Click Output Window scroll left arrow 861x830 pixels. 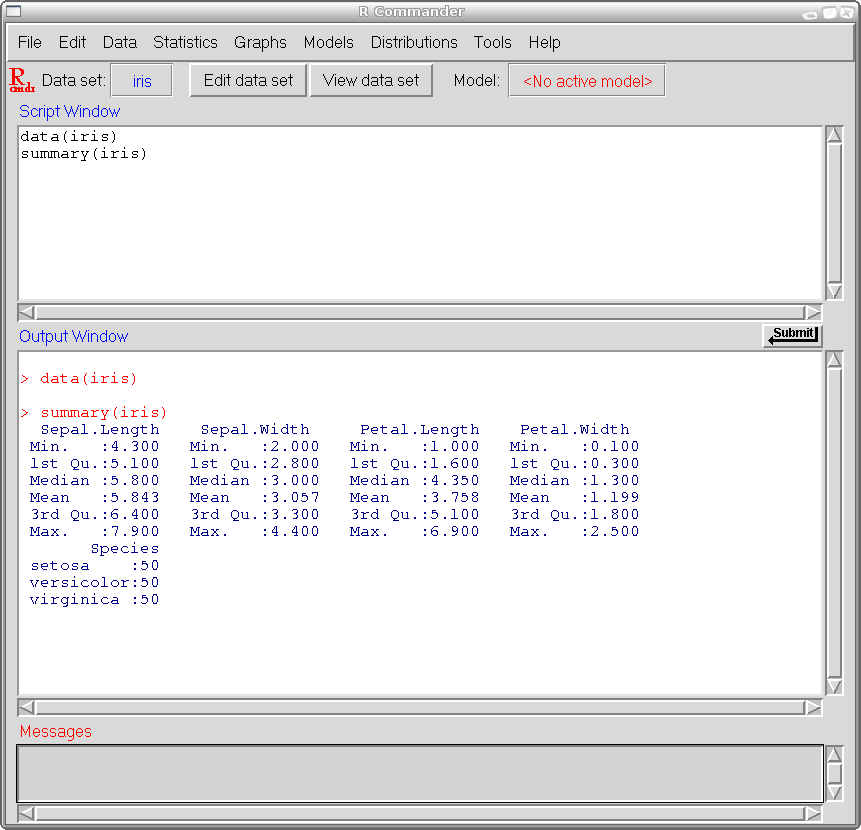(x=27, y=707)
